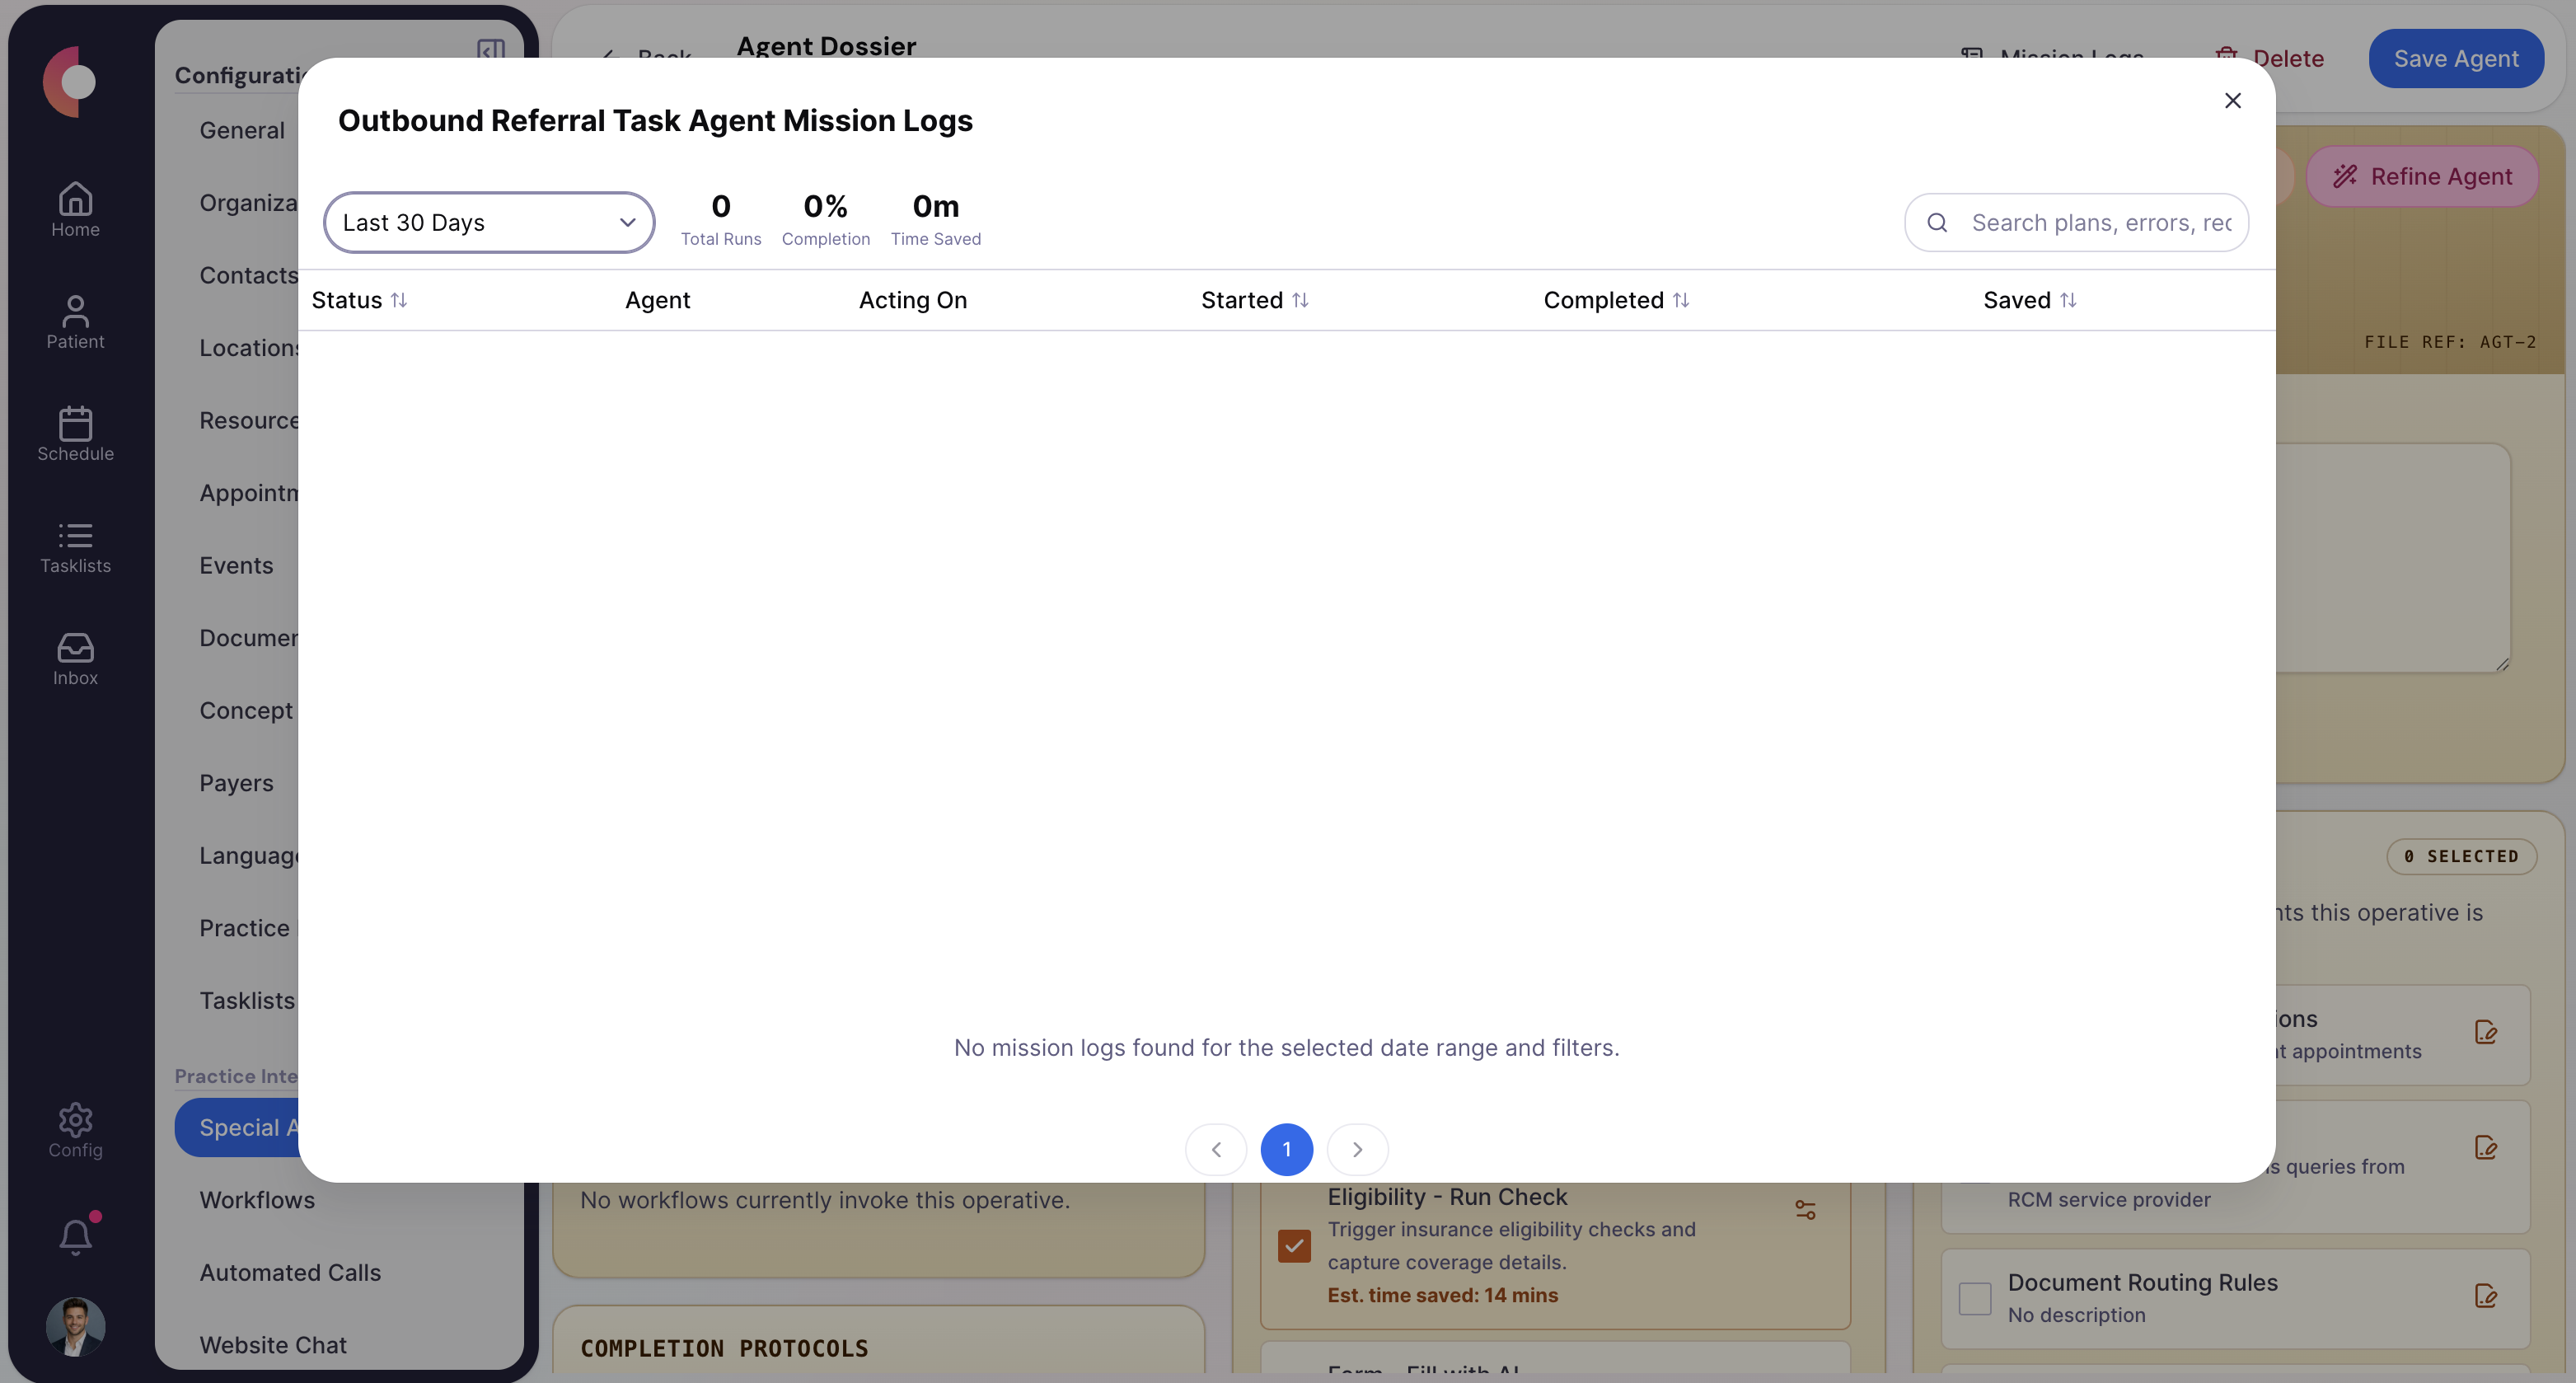Open Config from the sidebar
The image size is (2576, 1383).
75,1130
